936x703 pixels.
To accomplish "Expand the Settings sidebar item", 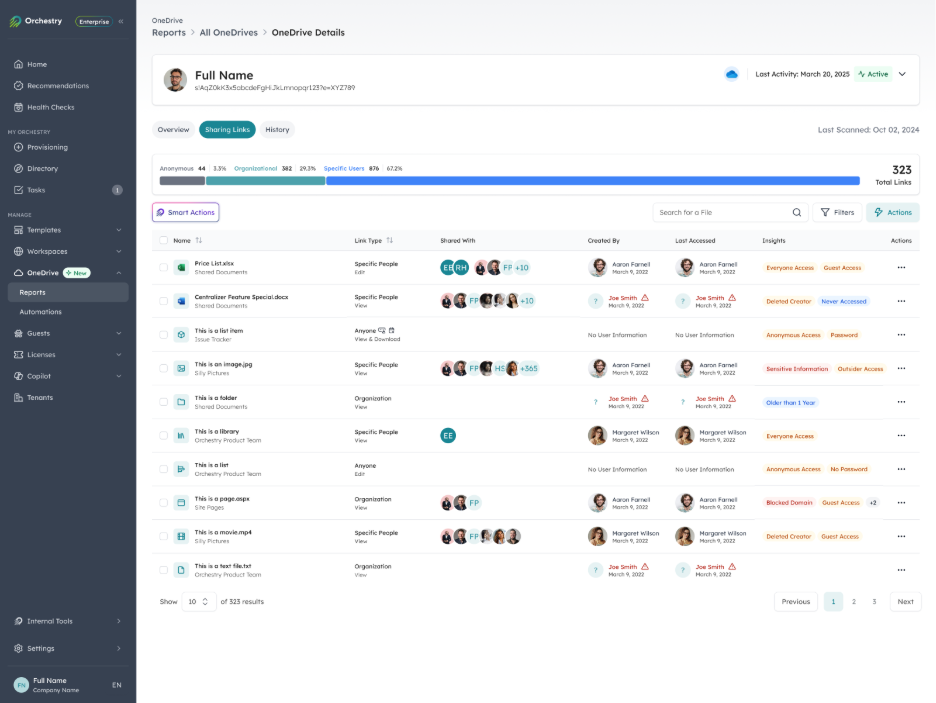I will point(118,648).
